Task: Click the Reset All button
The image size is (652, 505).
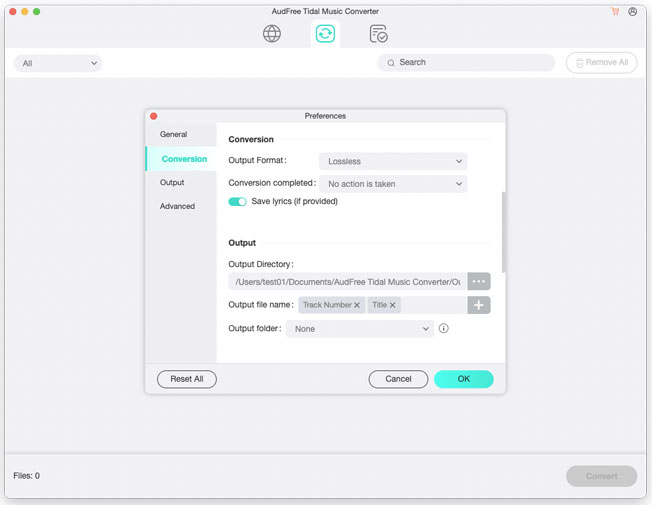Action: pyautogui.click(x=187, y=379)
